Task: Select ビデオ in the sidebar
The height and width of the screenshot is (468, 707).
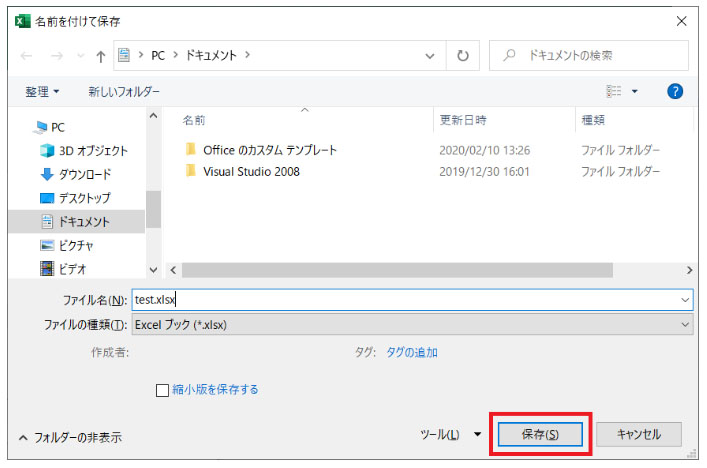Action: click(x=63, y=269)
